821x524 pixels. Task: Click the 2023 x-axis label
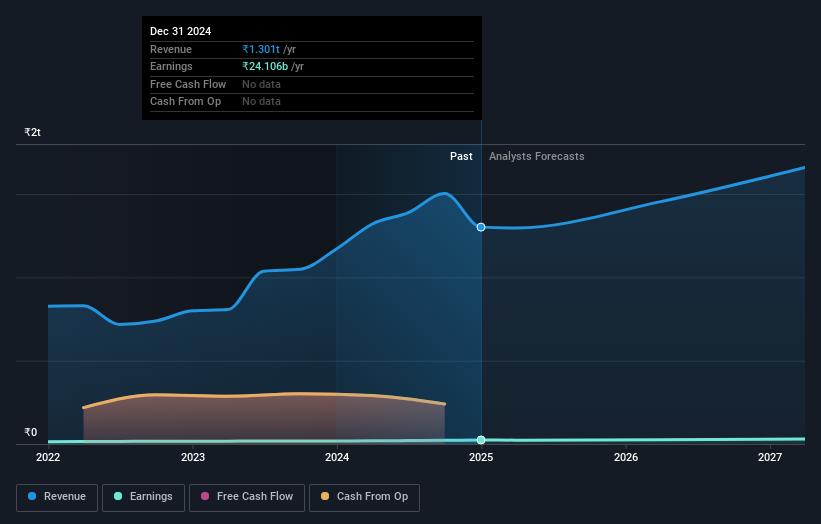(193, 458)
